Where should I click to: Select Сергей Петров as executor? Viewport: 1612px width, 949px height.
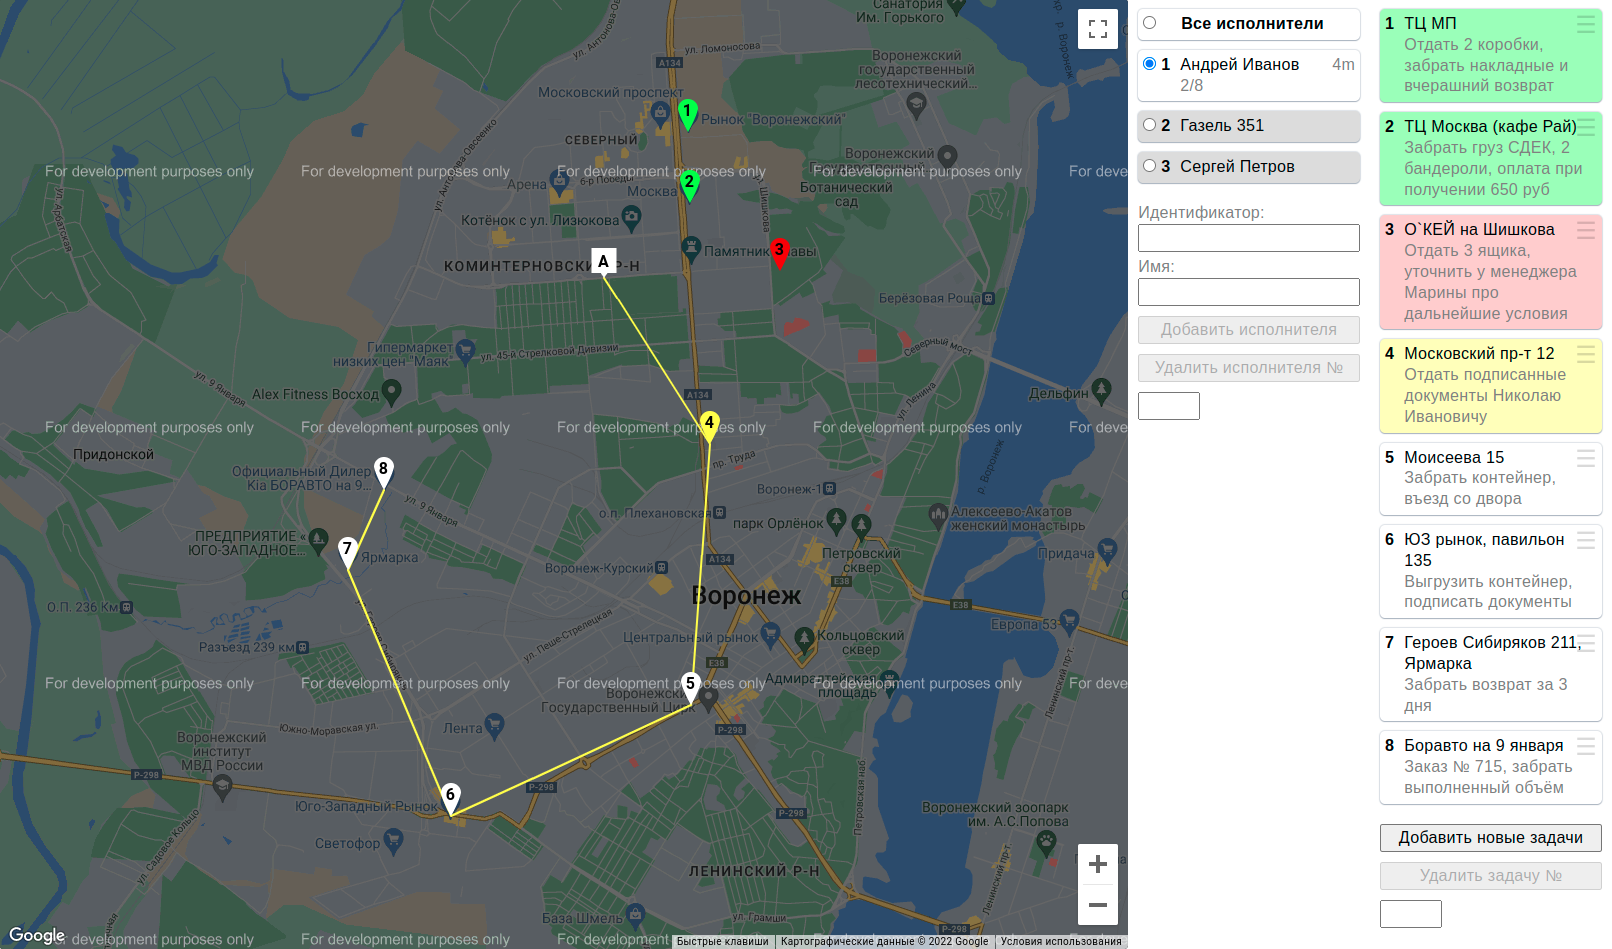[1150, 167]
